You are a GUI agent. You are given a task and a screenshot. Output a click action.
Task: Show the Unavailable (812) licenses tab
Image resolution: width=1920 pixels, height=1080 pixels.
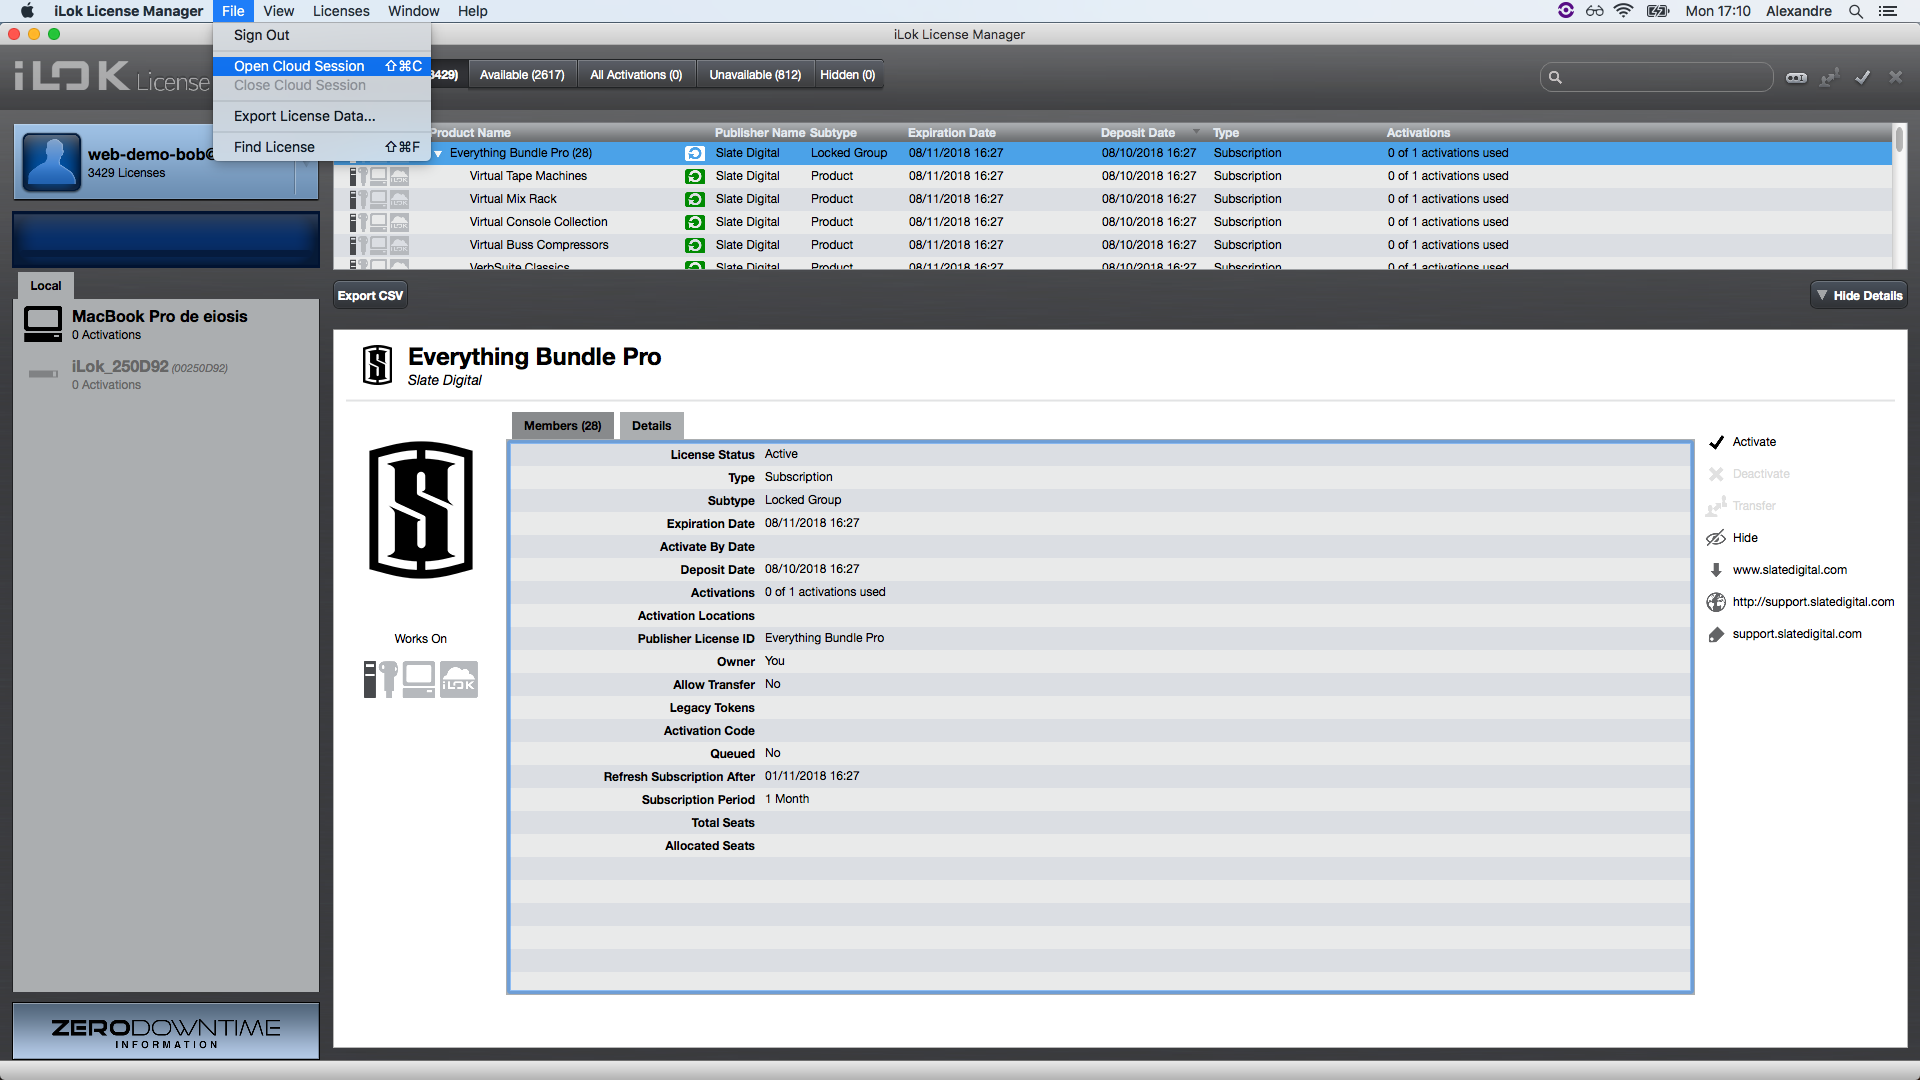pos(755,75)
